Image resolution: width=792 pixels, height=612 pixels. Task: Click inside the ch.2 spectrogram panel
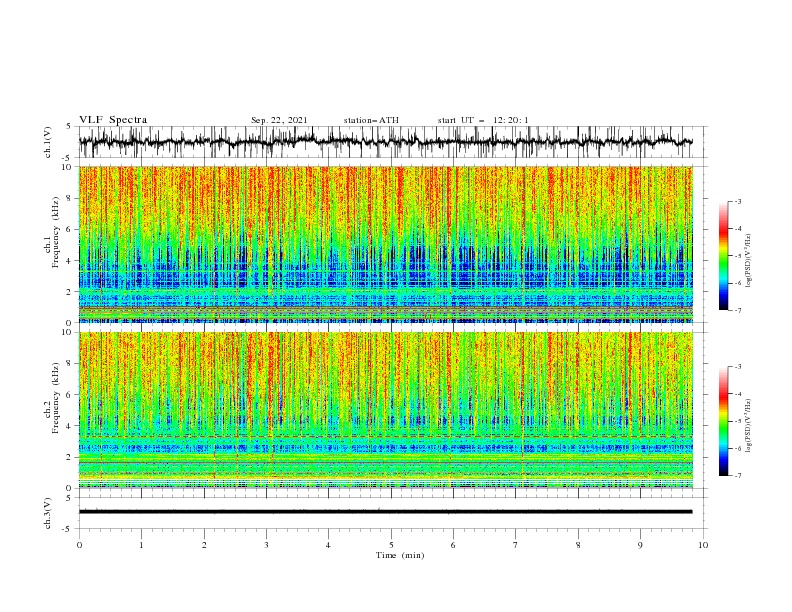[x=385, y=410]
